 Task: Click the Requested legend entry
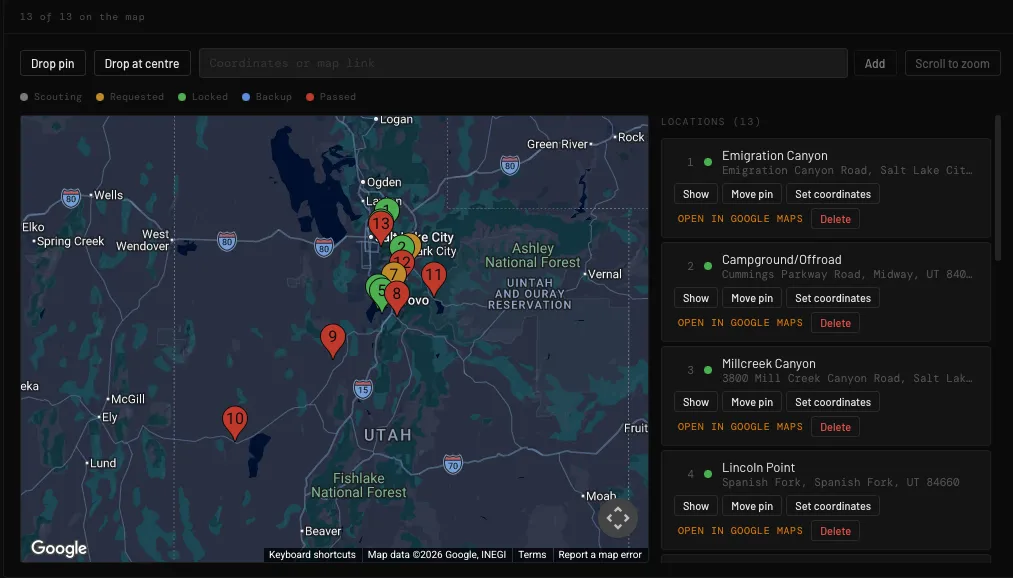pyautogui.click(x=130, y=97)
